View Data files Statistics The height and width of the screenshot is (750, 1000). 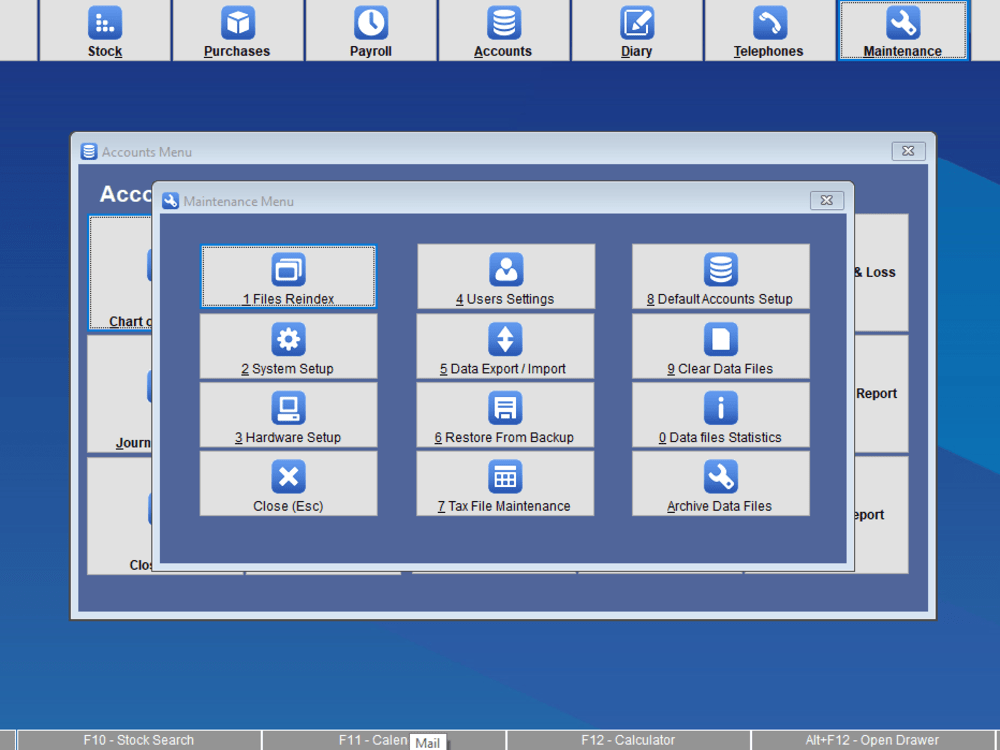(x=720, y=414)
